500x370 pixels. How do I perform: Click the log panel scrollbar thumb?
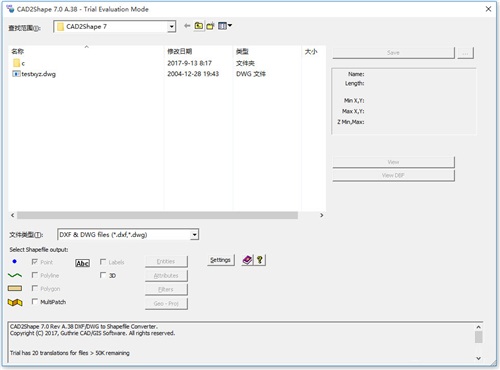(478, 337)
